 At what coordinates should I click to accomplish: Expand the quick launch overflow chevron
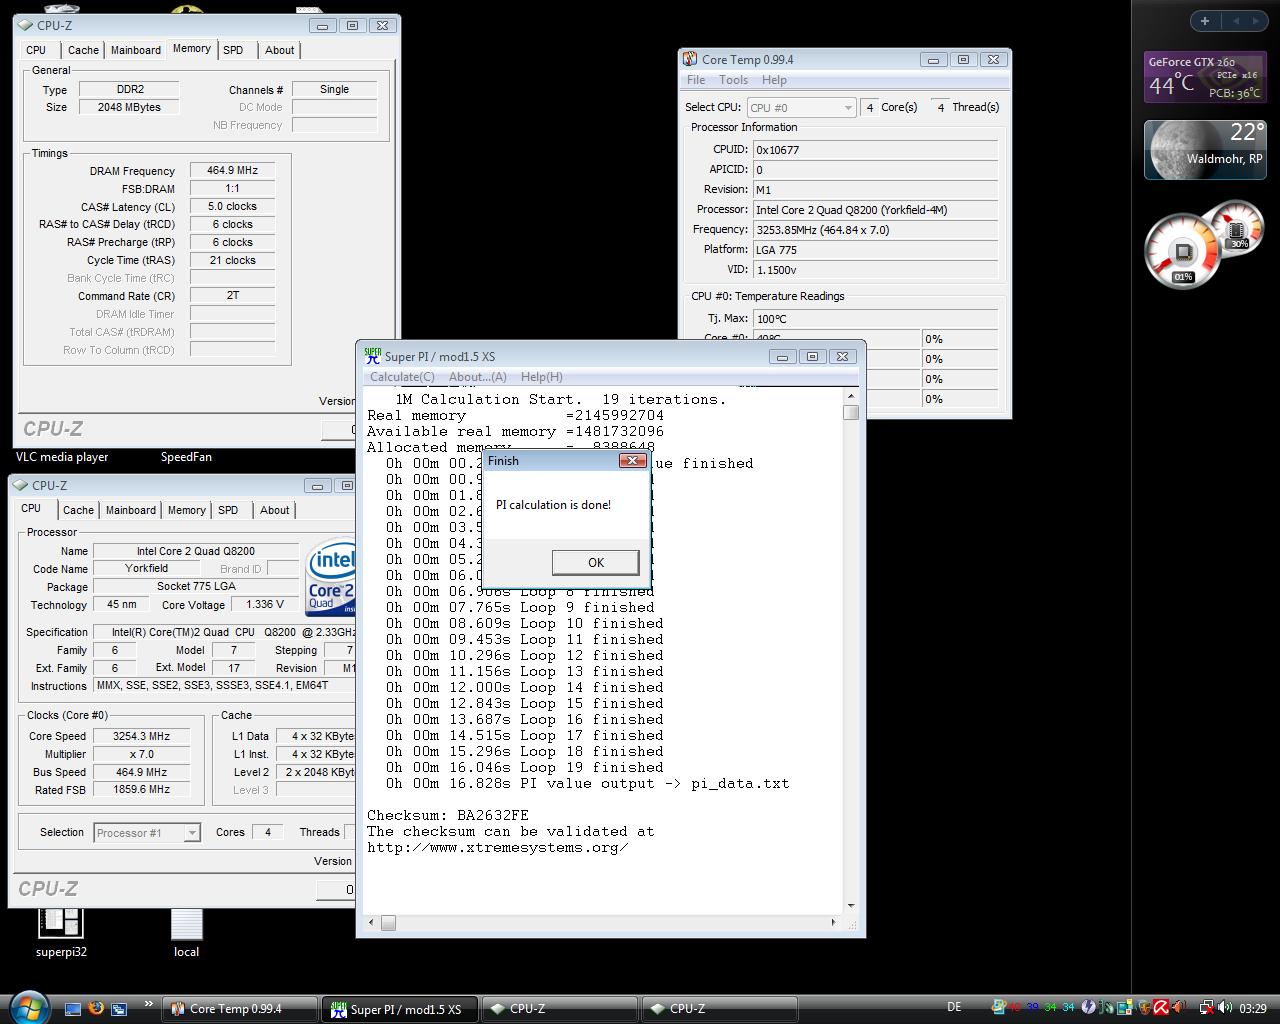pyautogui.click(x=148, y=1004)
